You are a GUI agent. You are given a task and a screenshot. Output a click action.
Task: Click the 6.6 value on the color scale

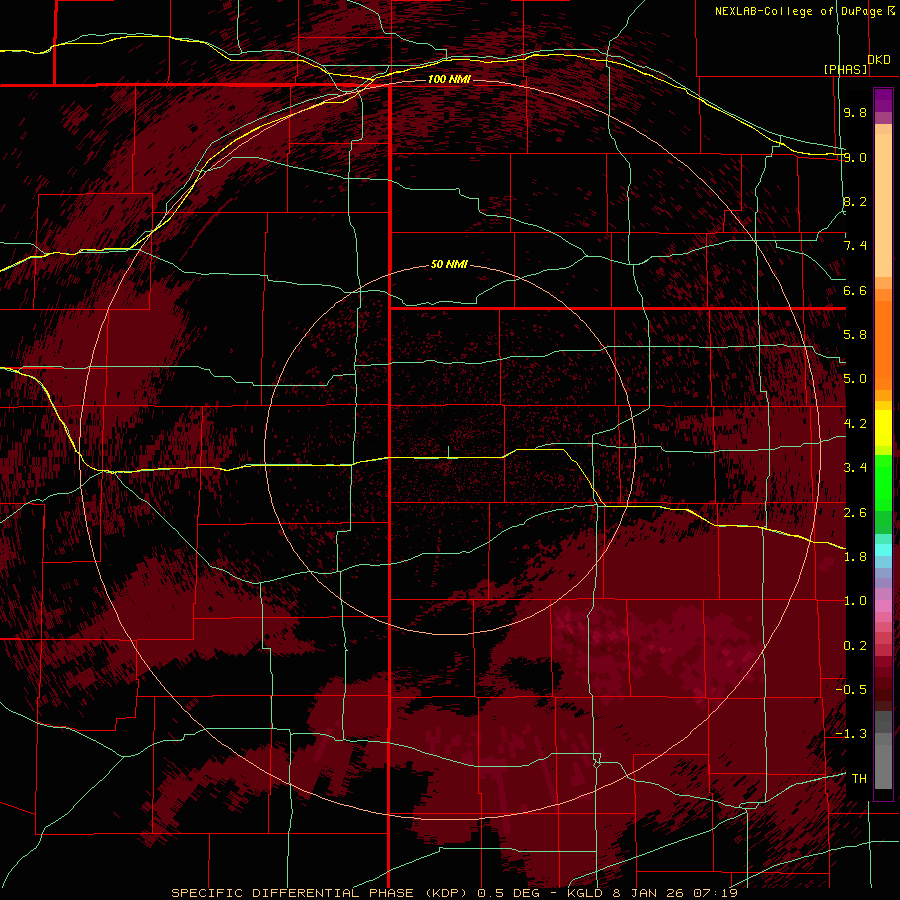(x=855, y=290)
